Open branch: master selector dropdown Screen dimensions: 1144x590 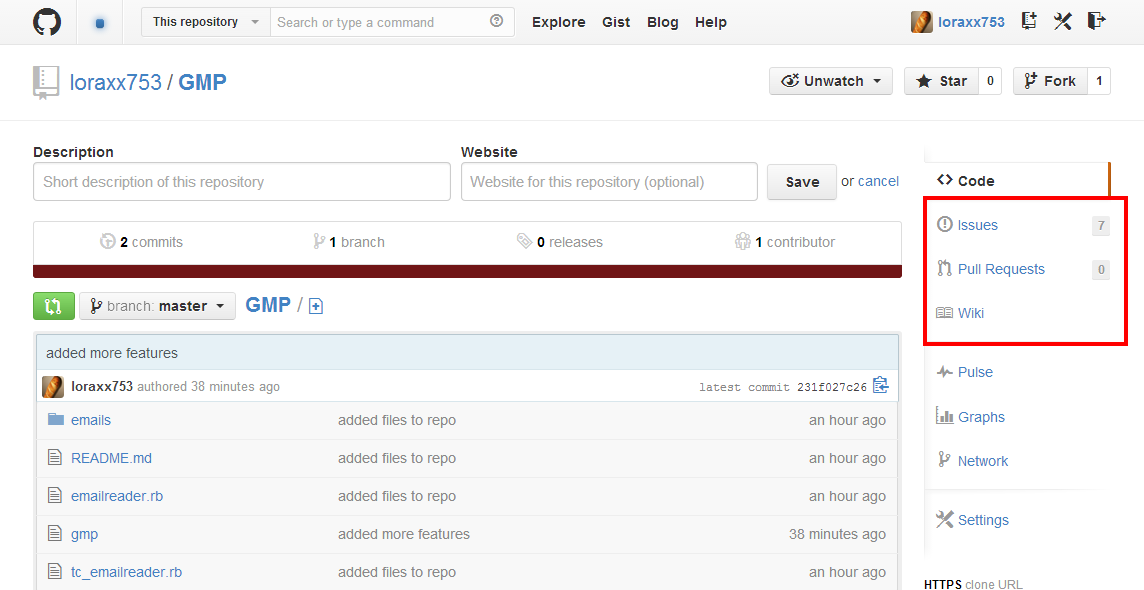coord(158,306)
